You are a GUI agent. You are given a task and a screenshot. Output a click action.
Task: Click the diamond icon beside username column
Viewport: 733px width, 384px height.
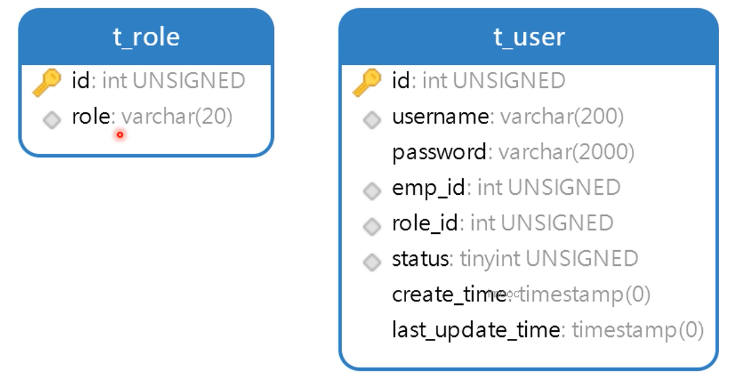(372, 120)
